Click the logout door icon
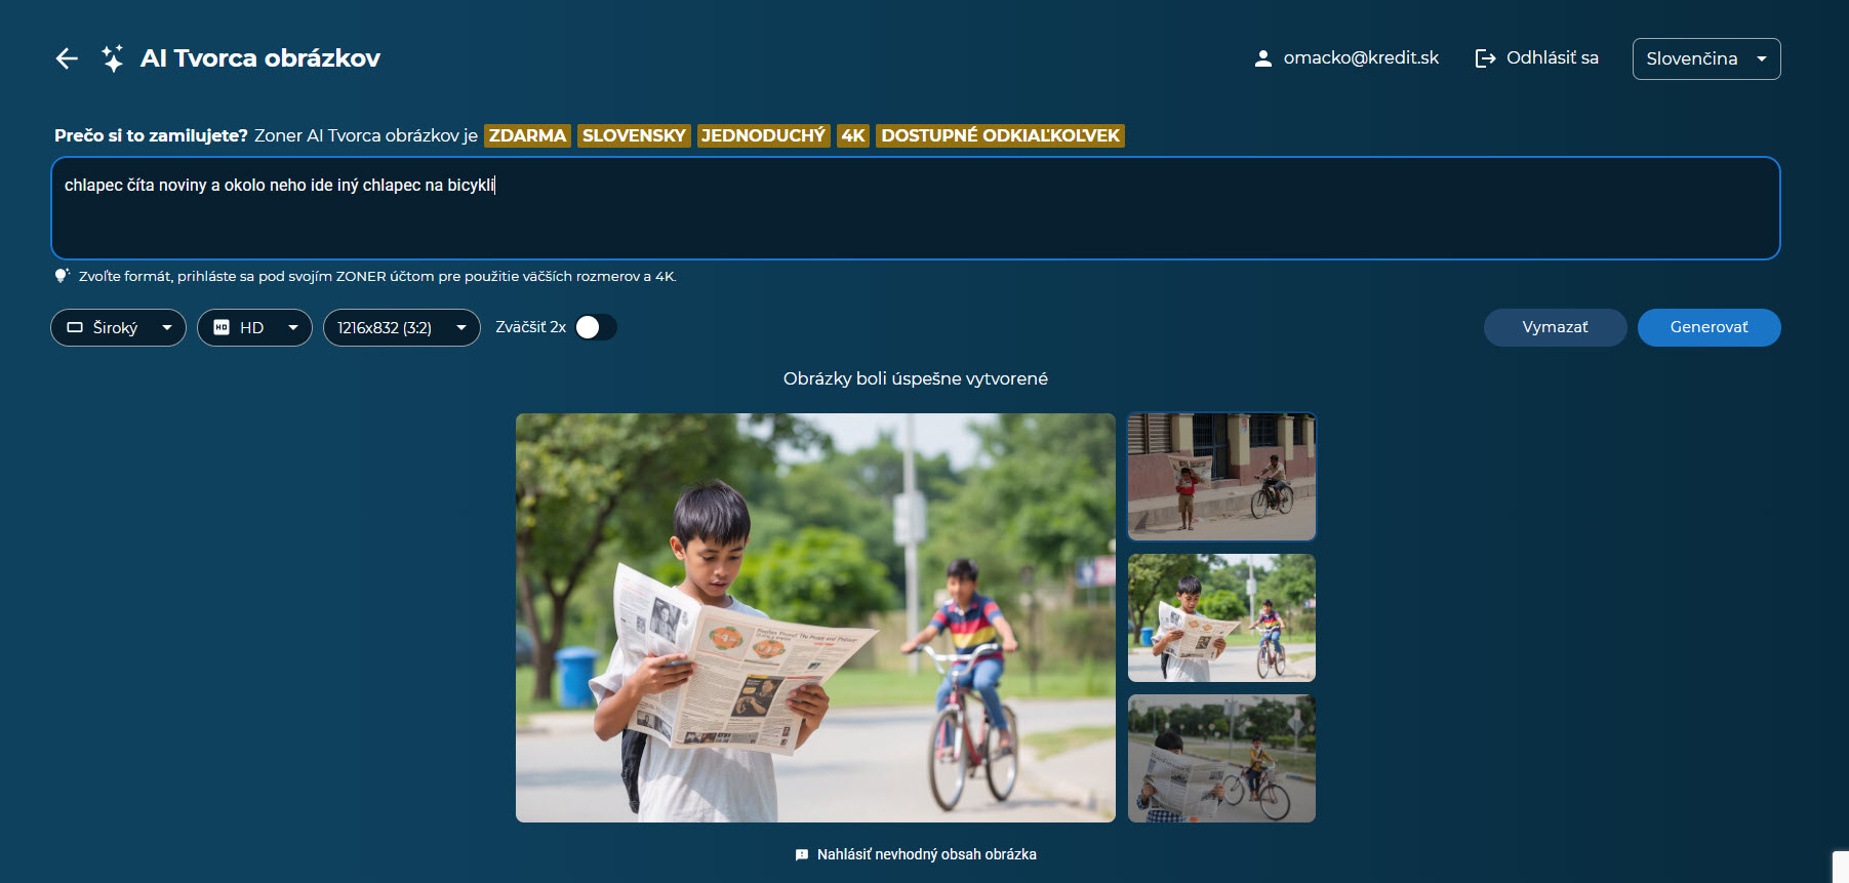This screenshot has width=1849, height=883. click(x=1485, y=59)
